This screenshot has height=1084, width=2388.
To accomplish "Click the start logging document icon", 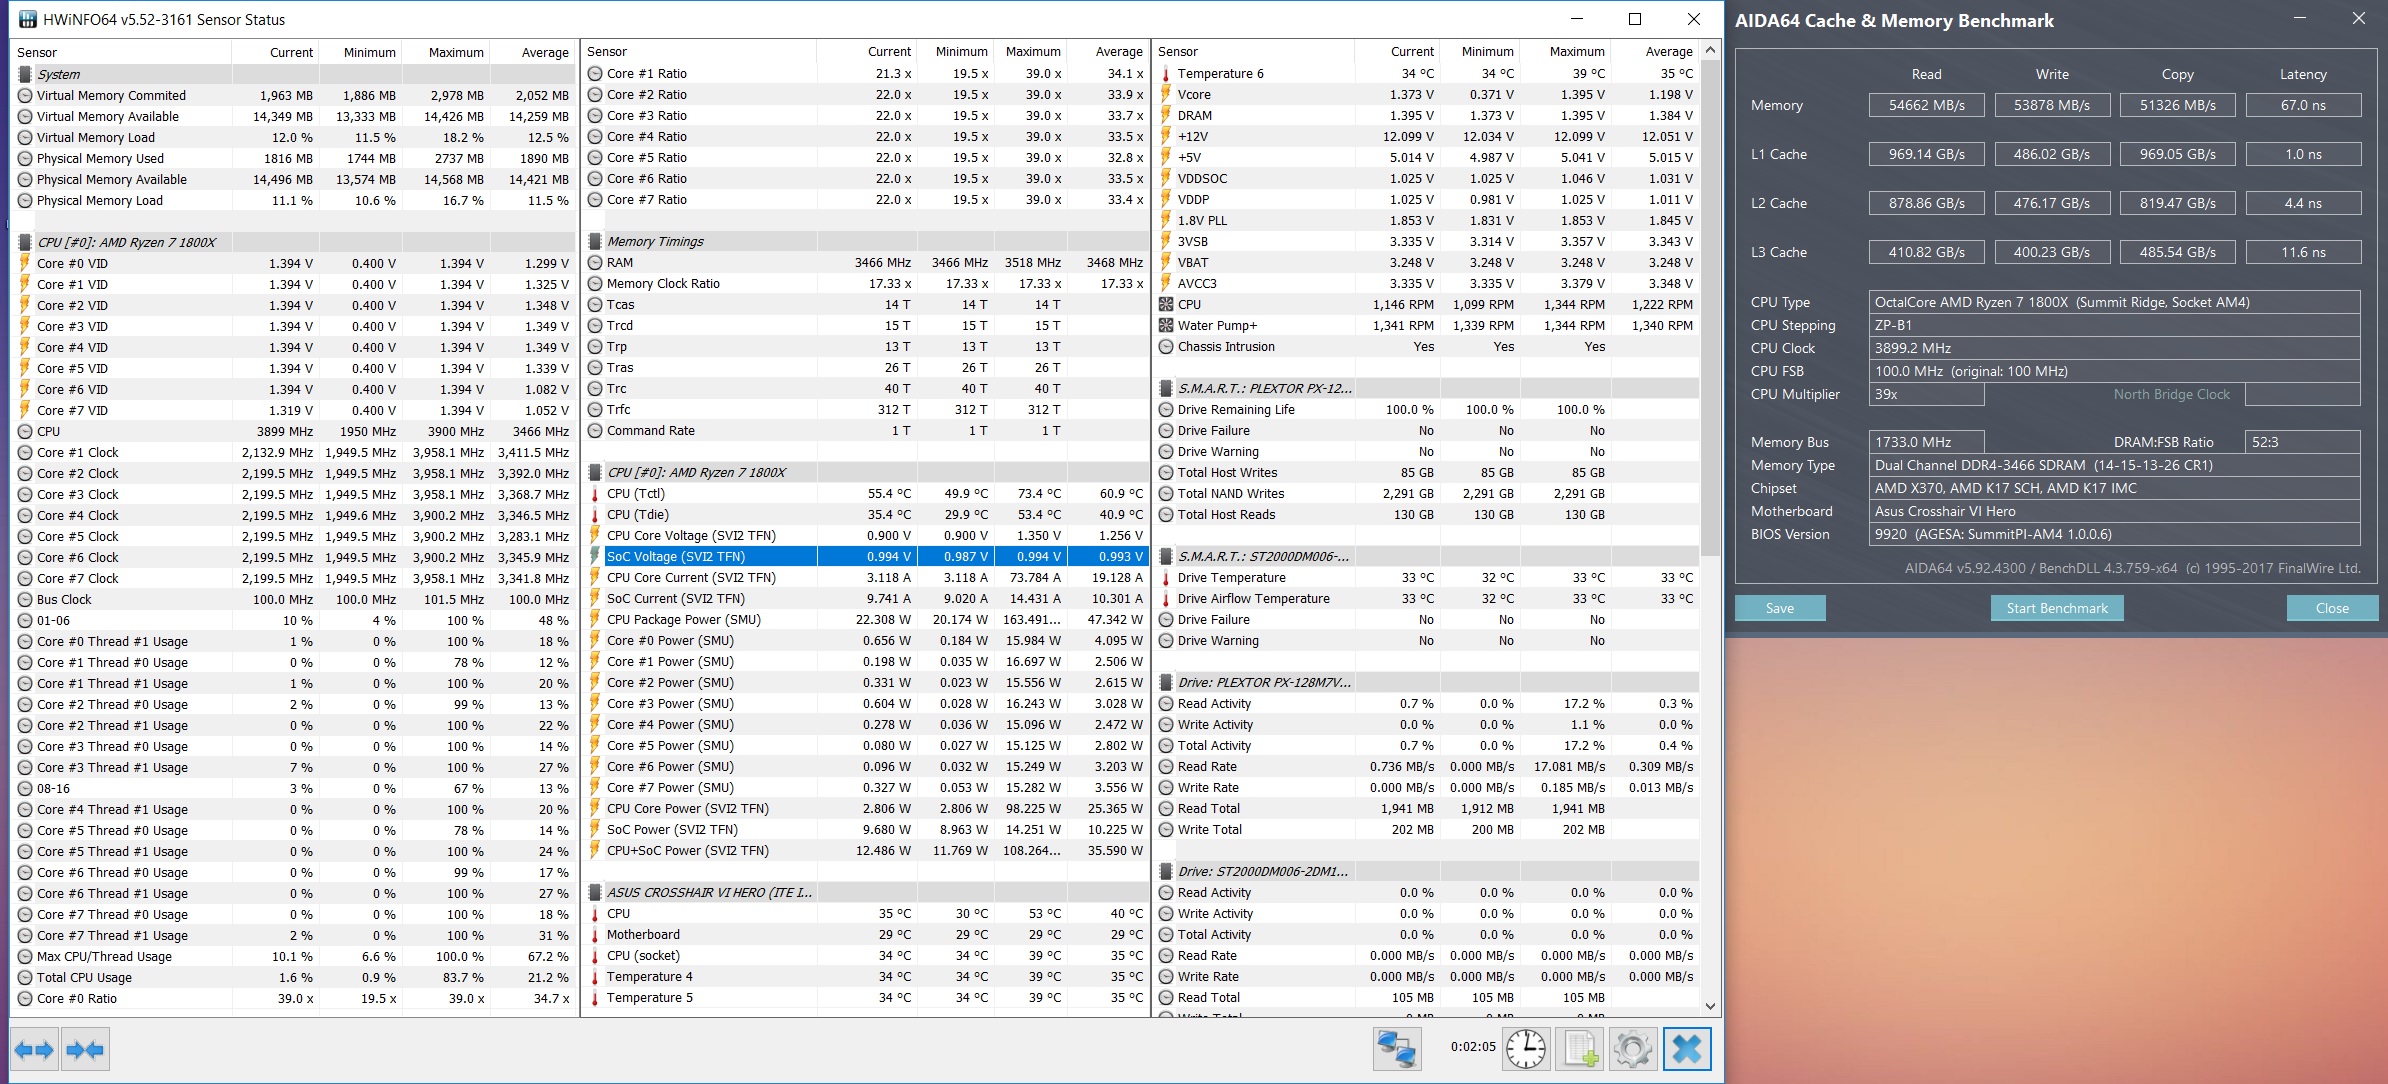I will click(1580, 1049).
